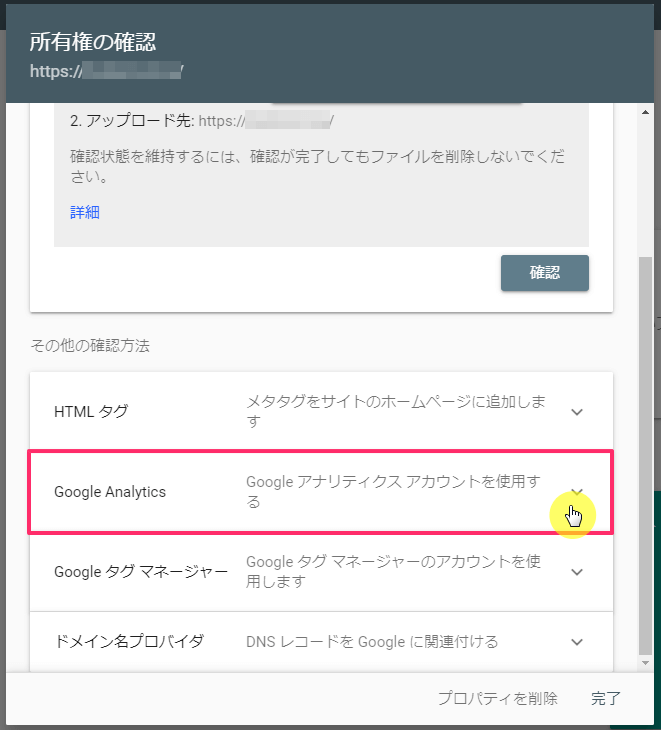Image resolution: width=661 pixels, height=730 pixels.
Task: Select the Google Analytics method label
Action: point(110,492)
